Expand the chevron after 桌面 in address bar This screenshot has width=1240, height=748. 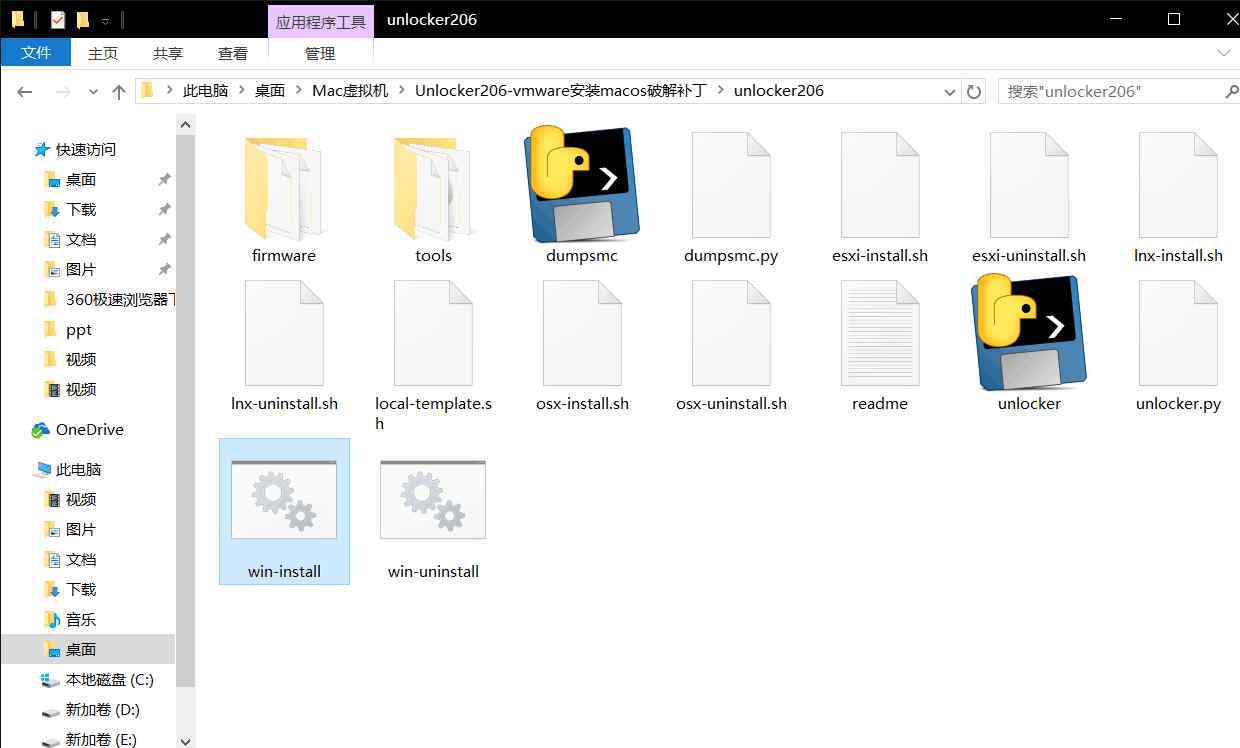[298, 91]
